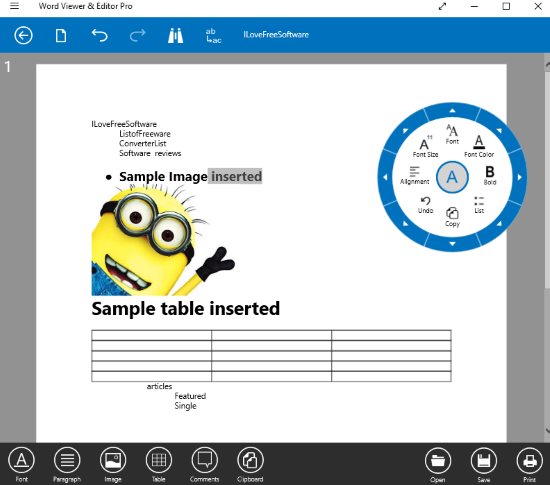Print the document
The image size is (550, 485).
pyautogui.click(x=529, y=465)
